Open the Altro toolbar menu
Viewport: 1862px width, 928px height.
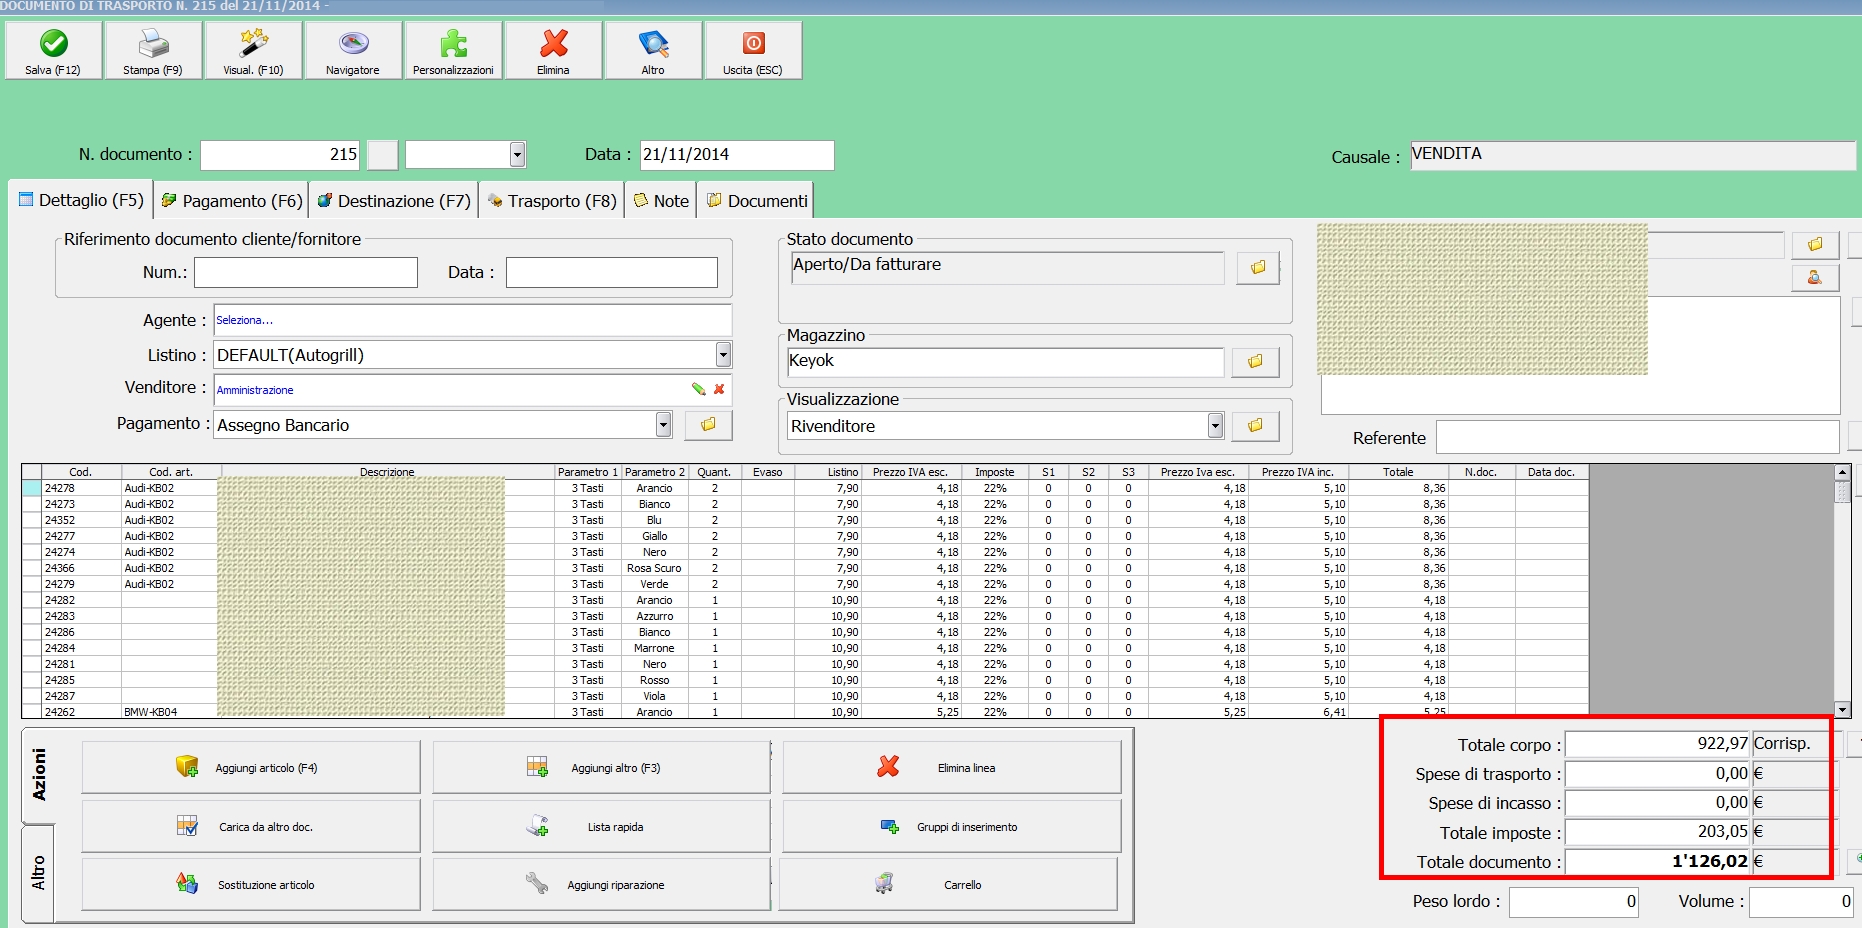(x=653, y=51)
